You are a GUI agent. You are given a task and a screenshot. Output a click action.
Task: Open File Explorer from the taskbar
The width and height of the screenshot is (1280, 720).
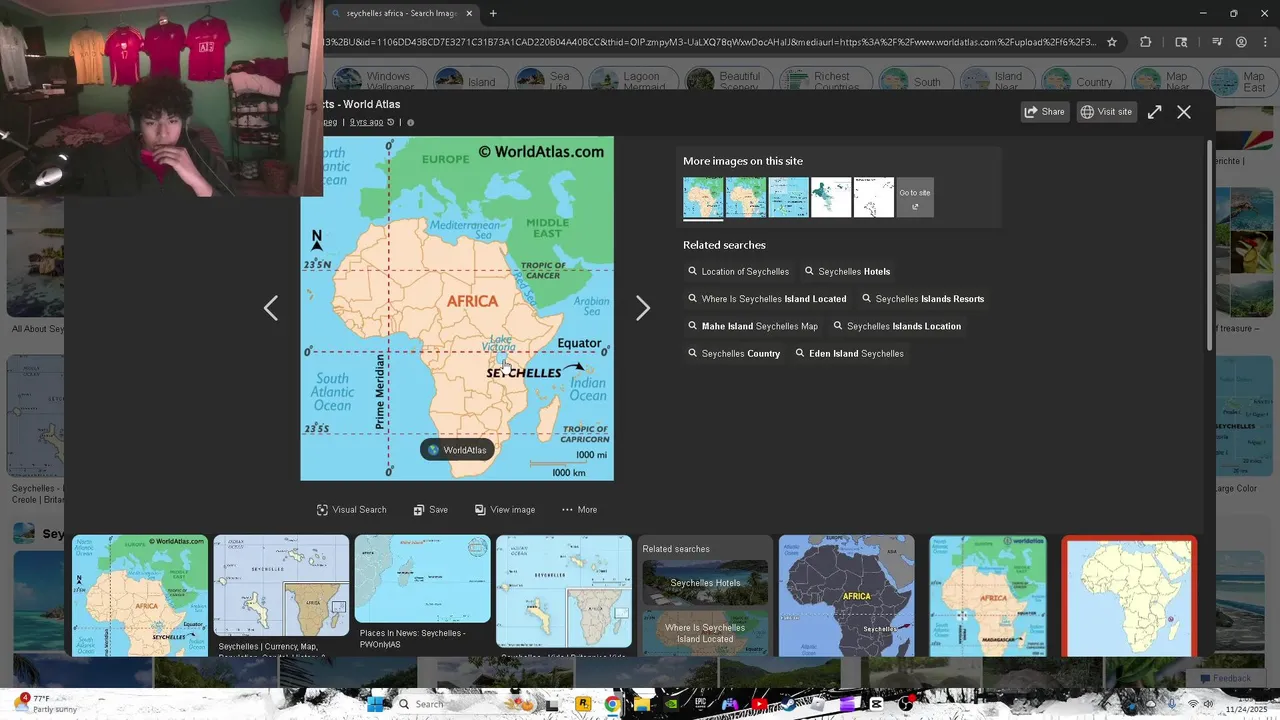click(641, 704)
